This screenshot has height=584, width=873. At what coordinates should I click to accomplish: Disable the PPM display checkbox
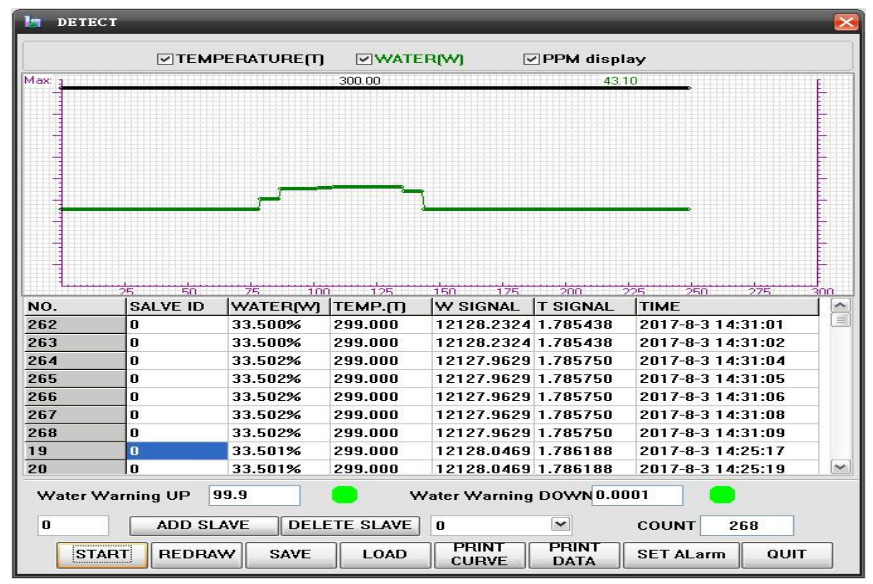tap(532, 59)
